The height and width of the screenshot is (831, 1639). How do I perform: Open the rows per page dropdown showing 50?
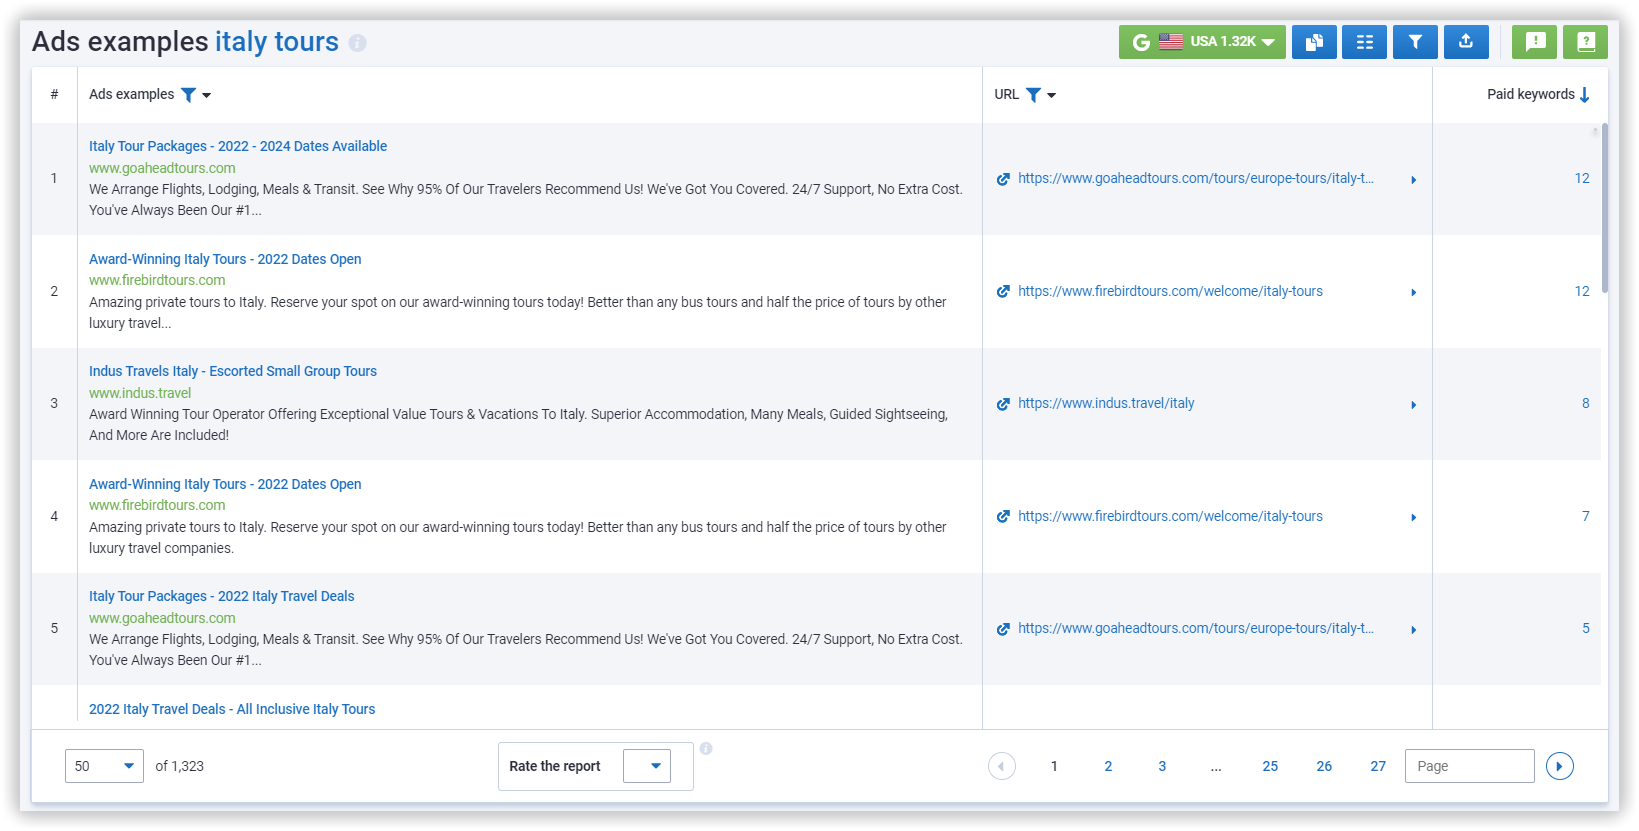tap(104, 766)
